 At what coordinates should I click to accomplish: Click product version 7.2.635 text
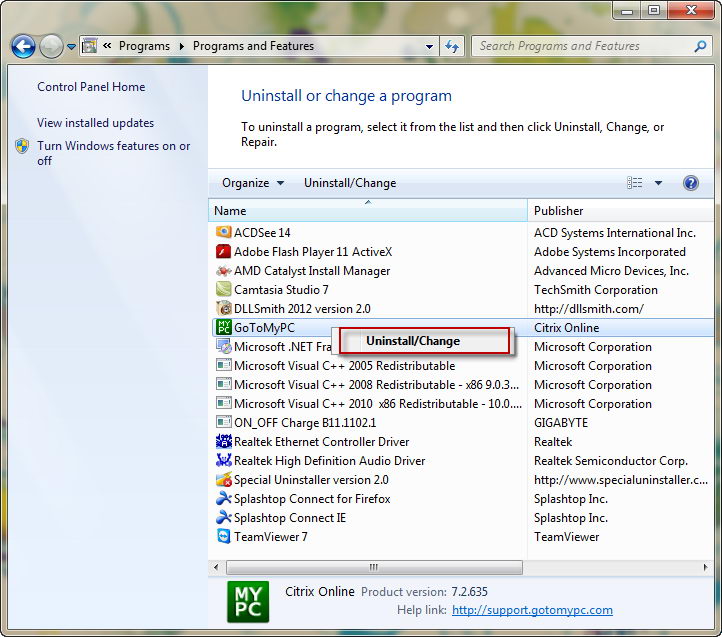pos(469,591)
